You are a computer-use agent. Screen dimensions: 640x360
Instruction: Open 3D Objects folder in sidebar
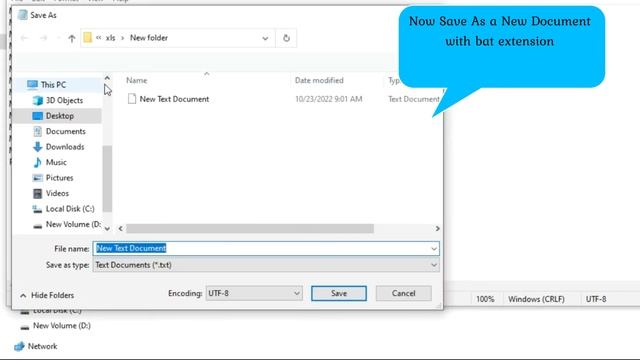(x=64, y=100)
